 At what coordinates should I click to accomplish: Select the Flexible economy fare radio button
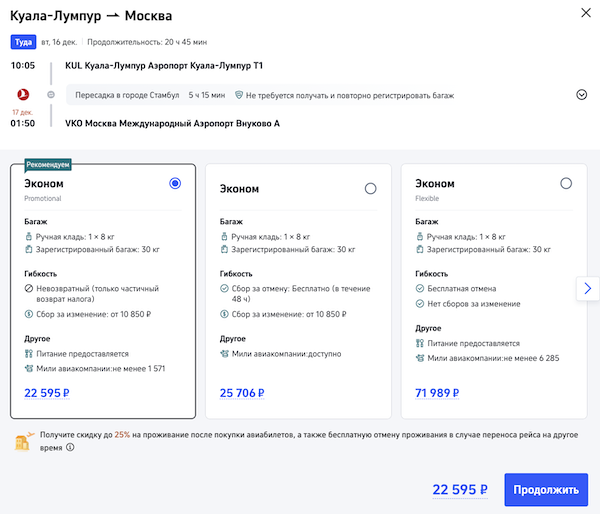(x=566, y=184)
